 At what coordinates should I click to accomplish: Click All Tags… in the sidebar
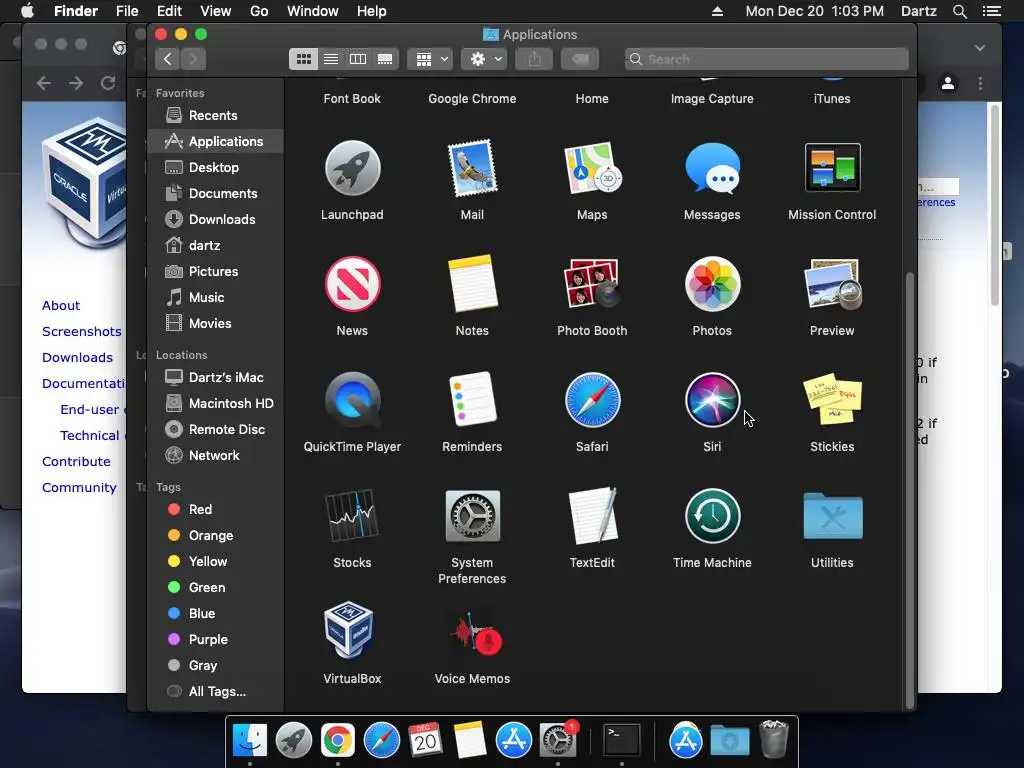[216, 692]
